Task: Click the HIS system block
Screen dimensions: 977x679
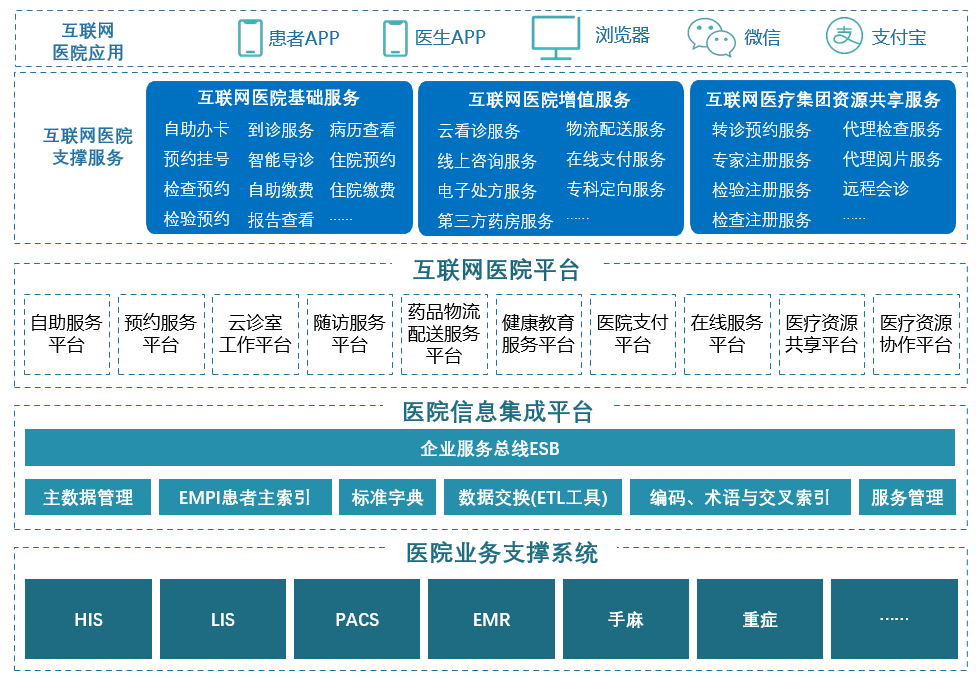Action: click(x=88, y=619)
